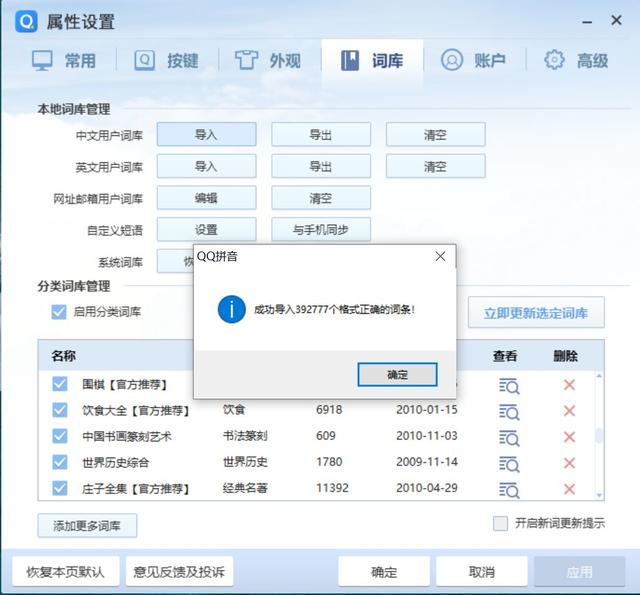Image resolution: width=640 pixels, height=595 pixels.
Task: Delete the 庄子全集 dictionary with red X
Action: (x=569, y=489)
